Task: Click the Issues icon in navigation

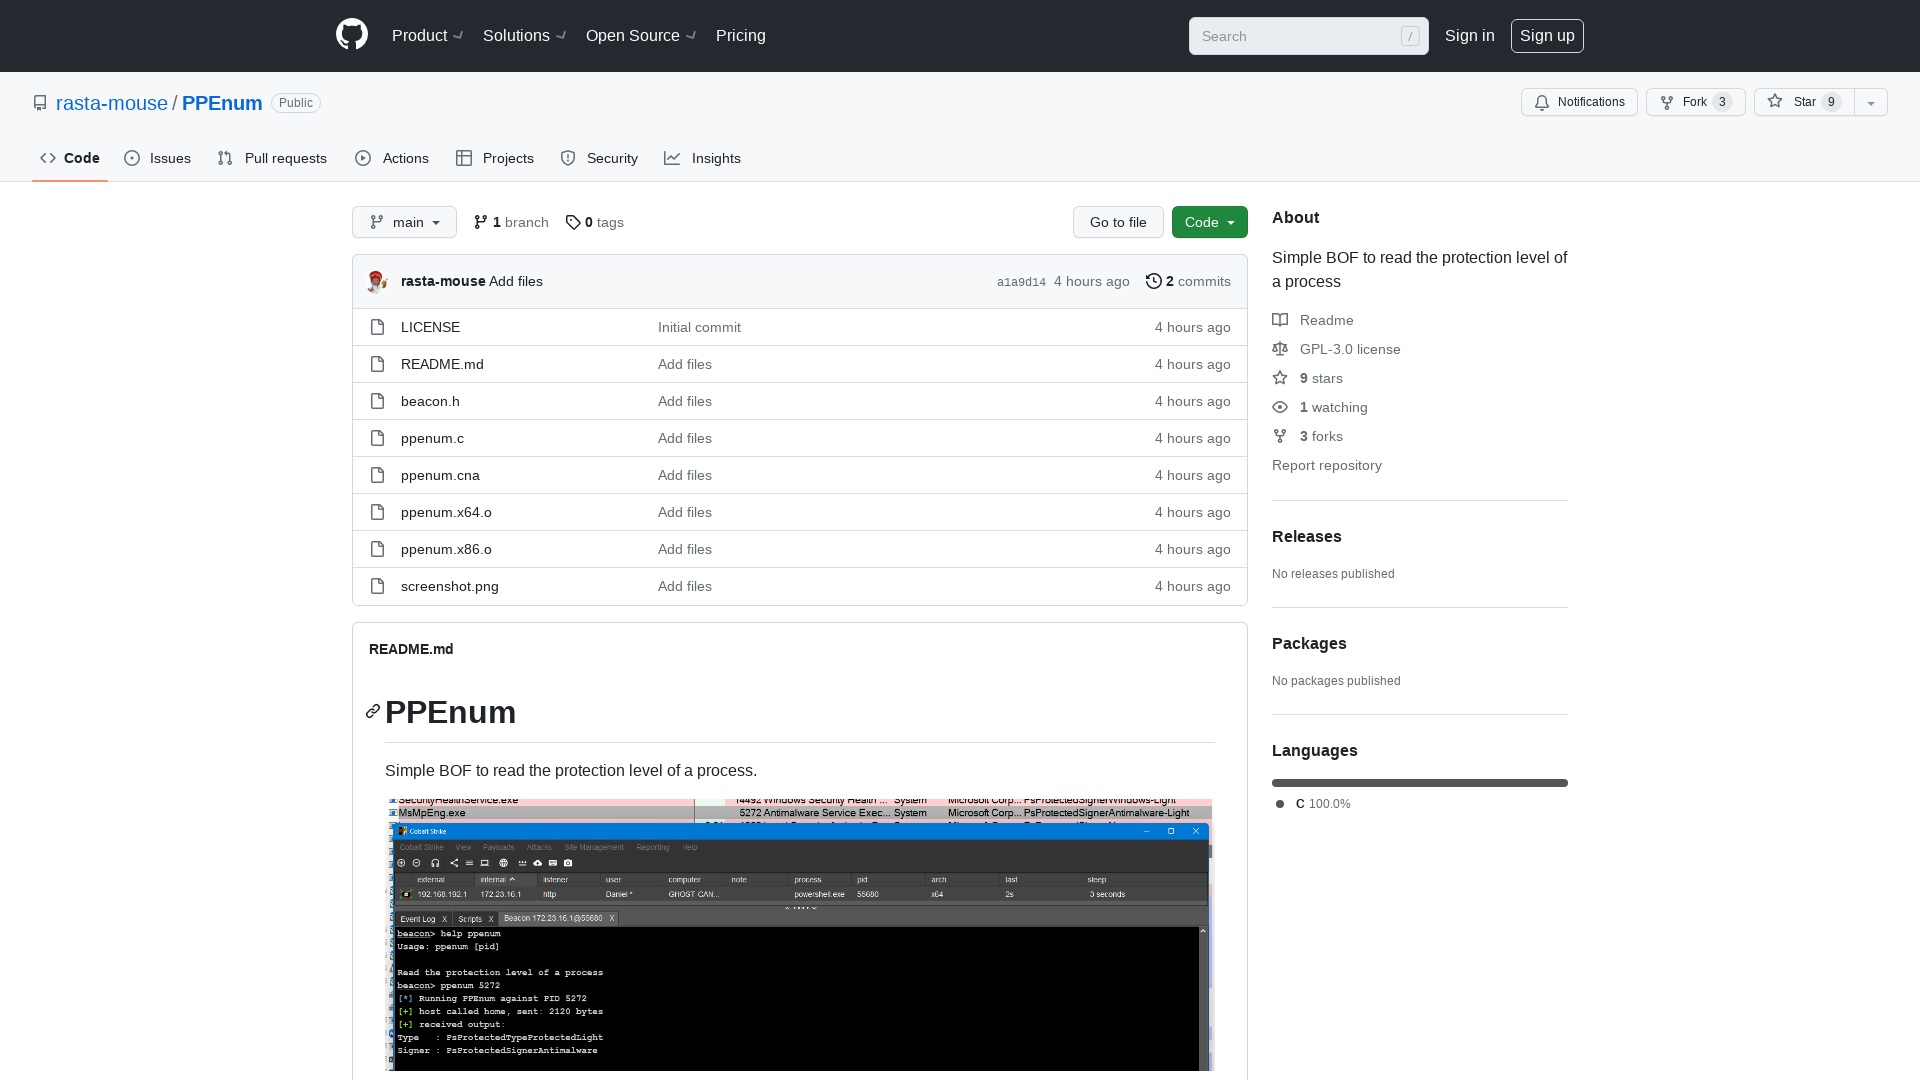Action: pyautogui.click(x=133, y=158)
